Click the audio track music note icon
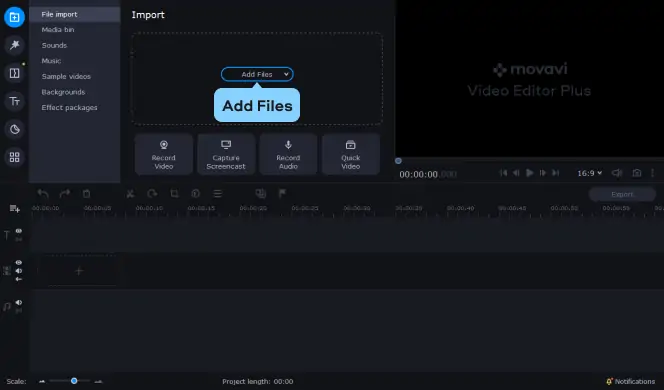This screenshot has width=664, height=390. pyautogui.click(x=7, y=307)
